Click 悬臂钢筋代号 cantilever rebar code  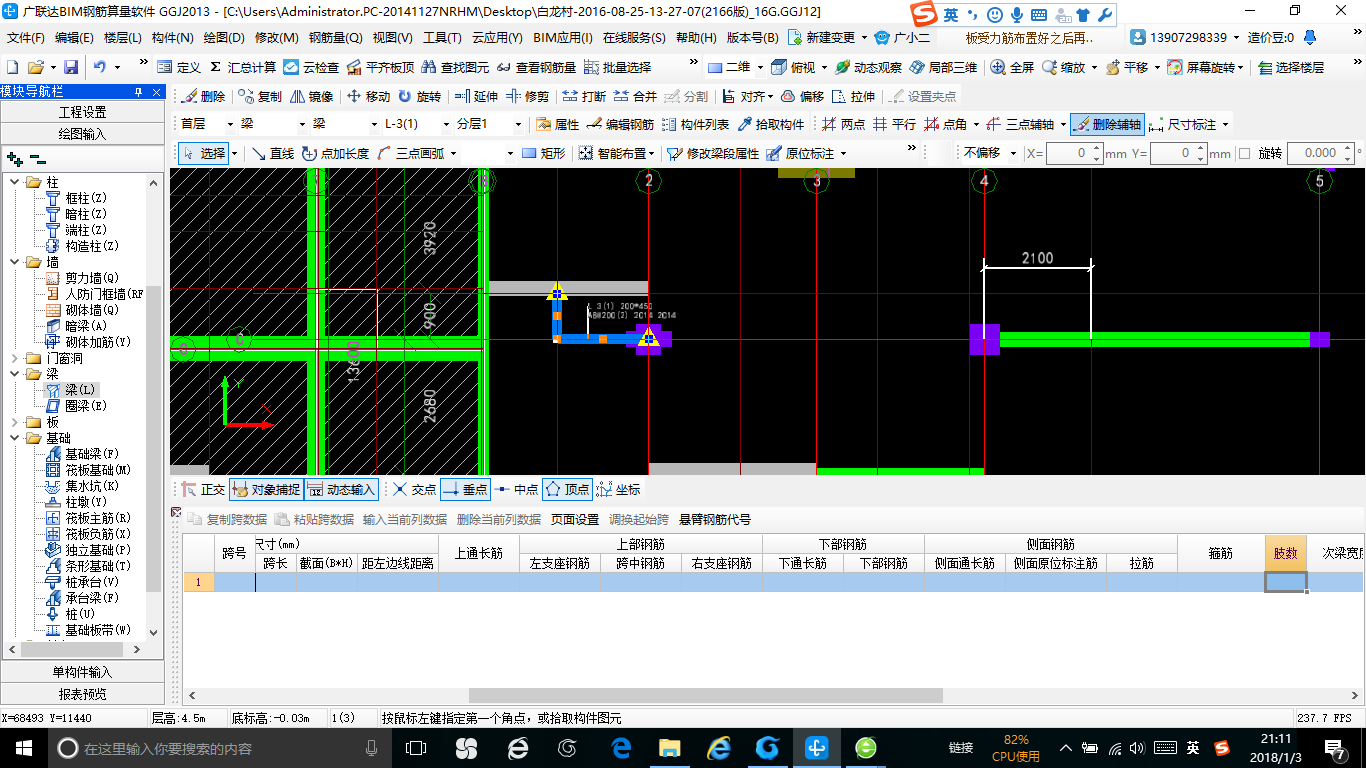tap(715, 519)
